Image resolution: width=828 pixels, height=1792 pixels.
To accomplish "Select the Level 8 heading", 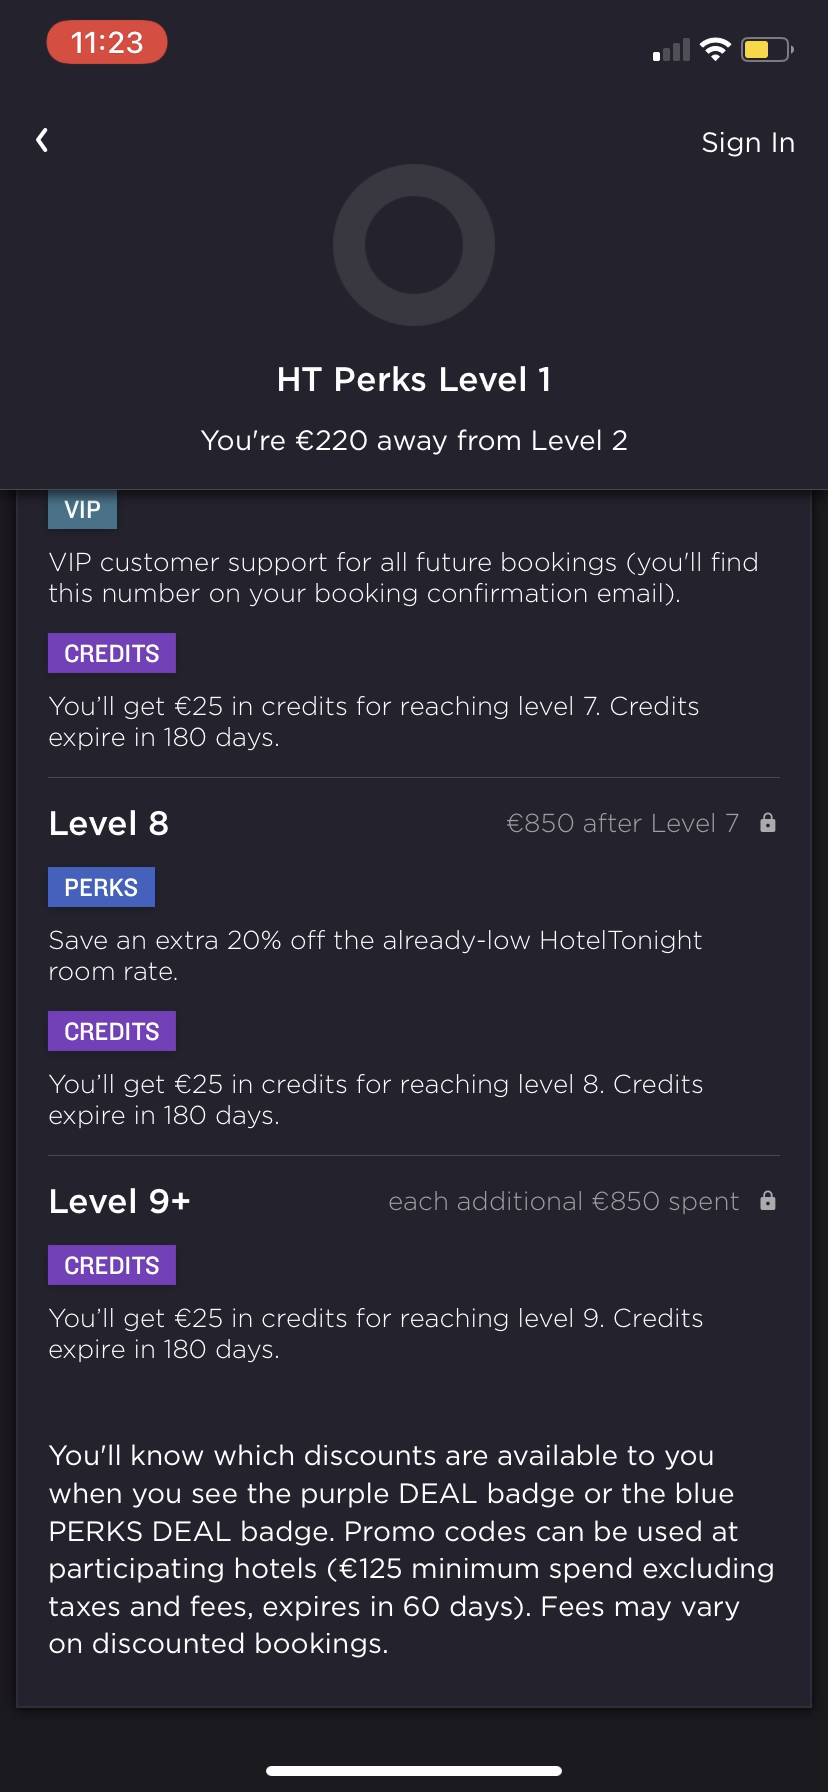I will (109, 824).
